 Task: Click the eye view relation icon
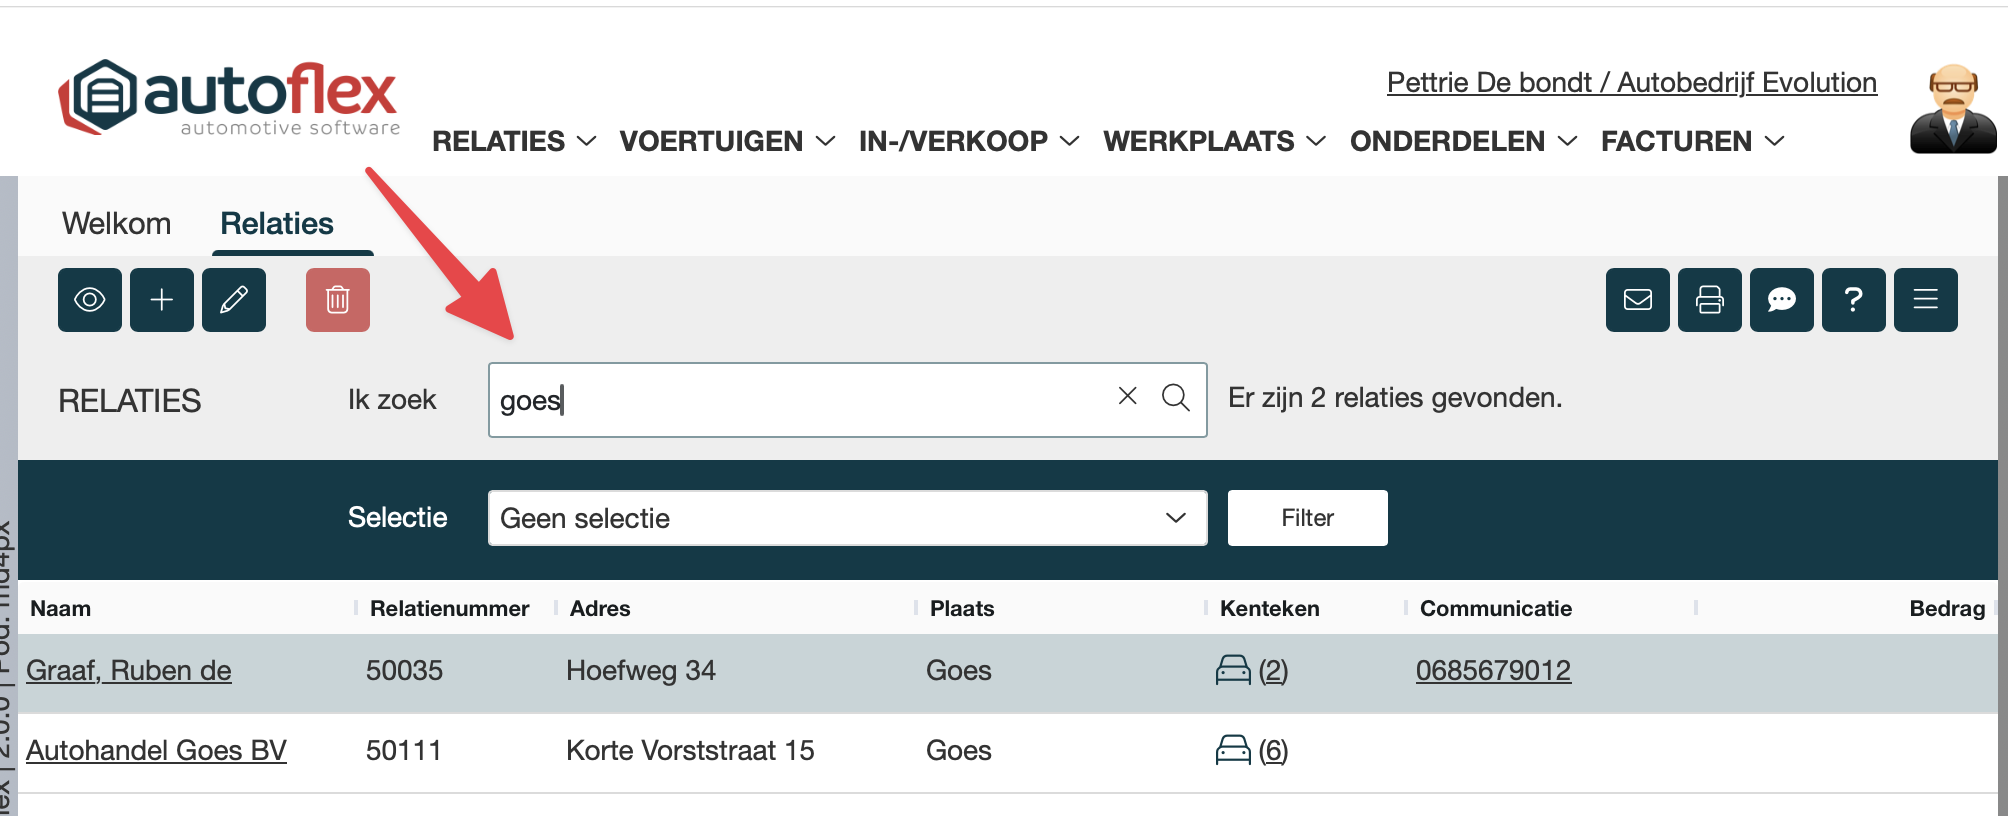[x=90, y=300]
